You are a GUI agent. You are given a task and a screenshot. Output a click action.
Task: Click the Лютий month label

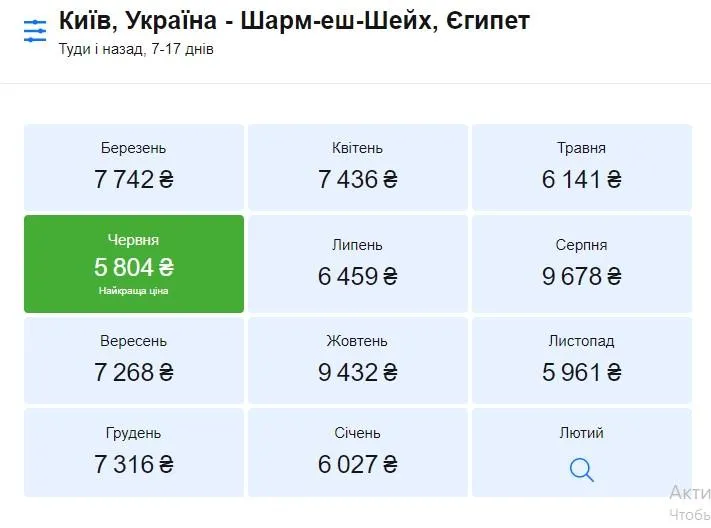pyautogui.click(x=581, y=433)
